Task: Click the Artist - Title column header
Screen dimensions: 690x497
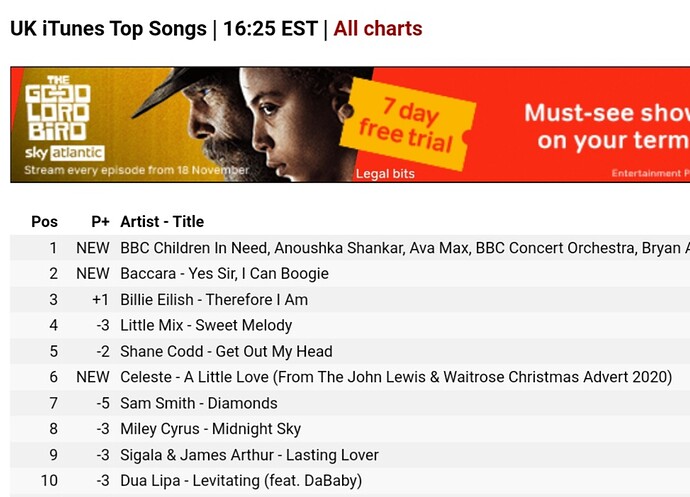Action: click(162, 221)
